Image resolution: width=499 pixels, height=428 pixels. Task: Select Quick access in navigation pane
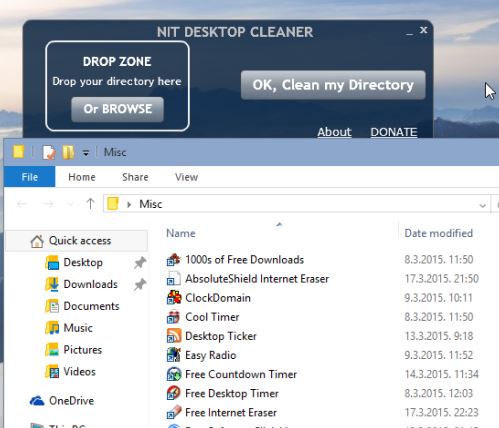(77, 241)
